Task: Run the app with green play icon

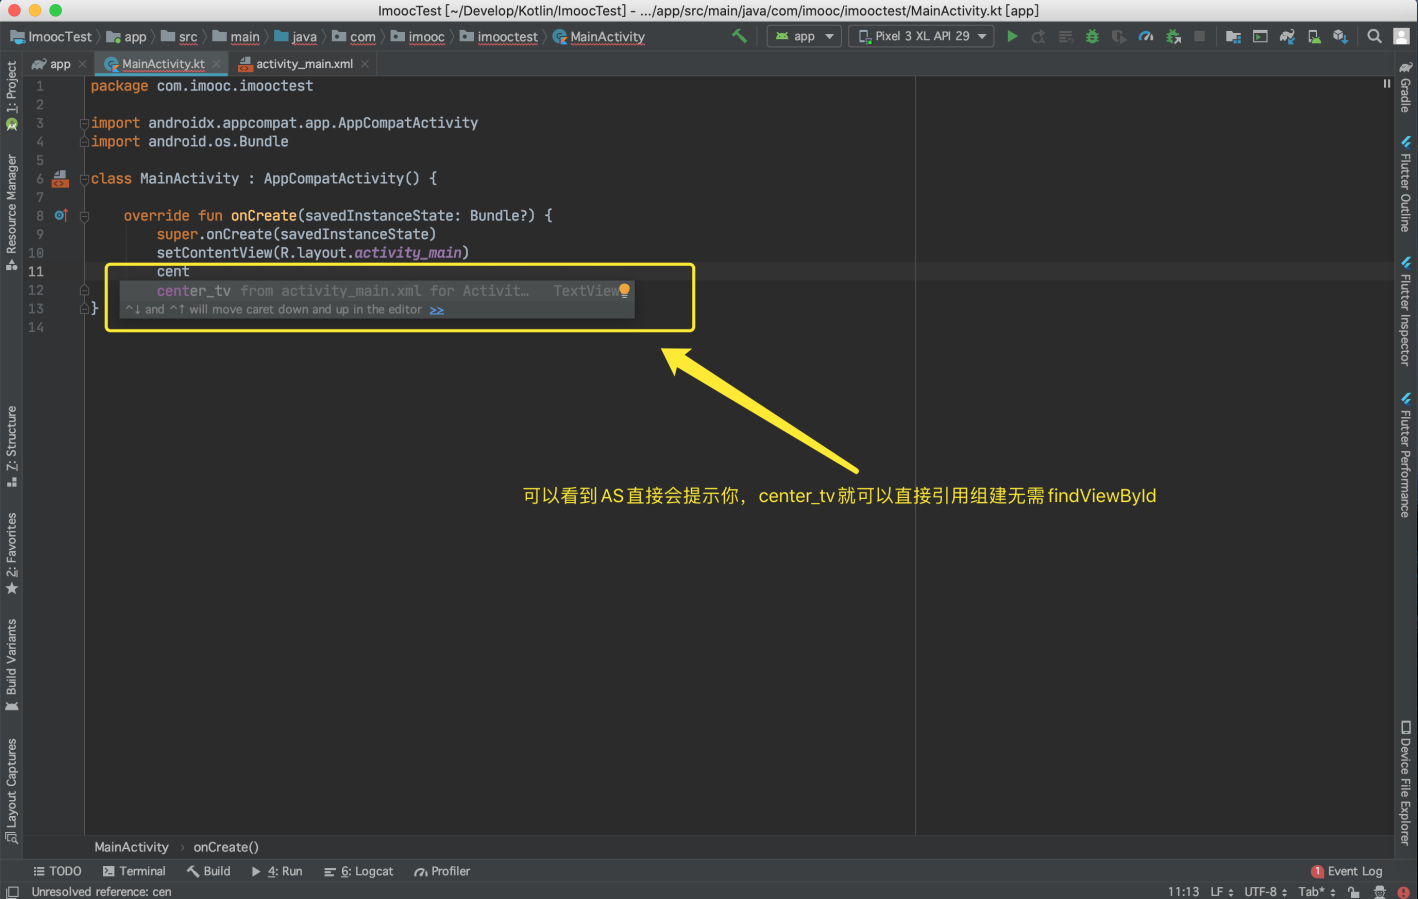Action: 1012,36
